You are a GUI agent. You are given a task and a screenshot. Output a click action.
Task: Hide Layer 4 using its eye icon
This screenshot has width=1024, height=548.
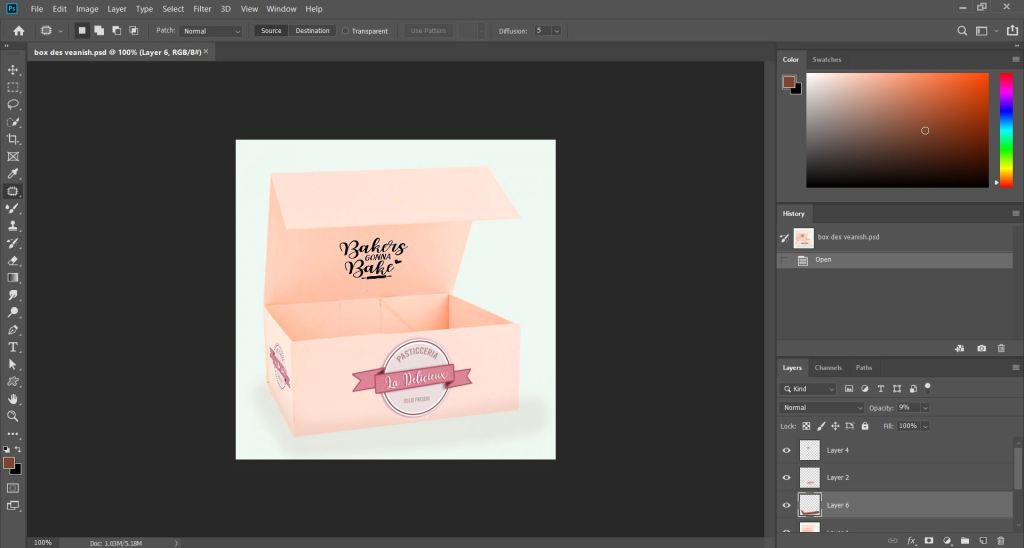786,450
